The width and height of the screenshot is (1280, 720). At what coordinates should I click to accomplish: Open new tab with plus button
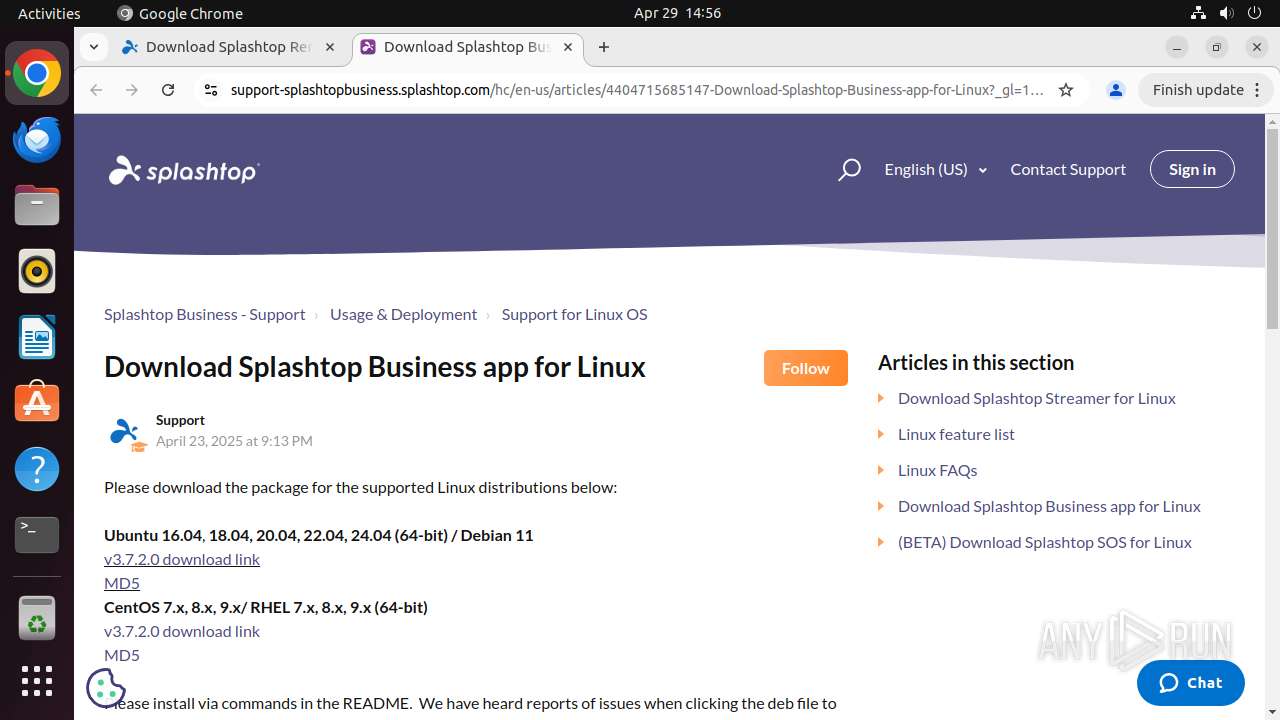coord(603,47)
